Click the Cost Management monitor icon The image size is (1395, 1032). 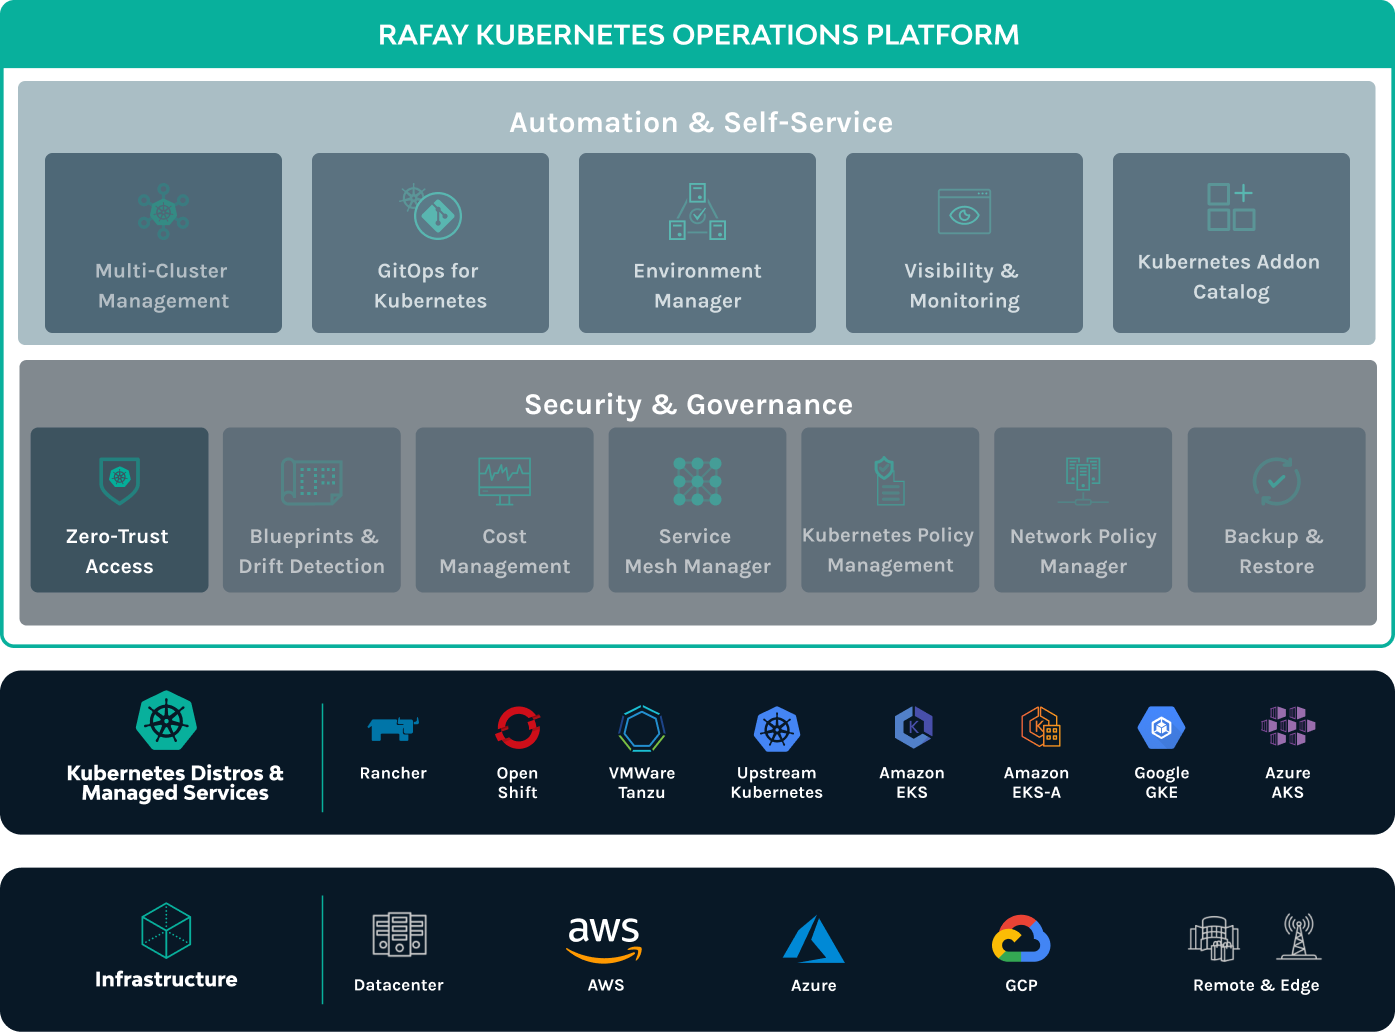tap(505, 481)
